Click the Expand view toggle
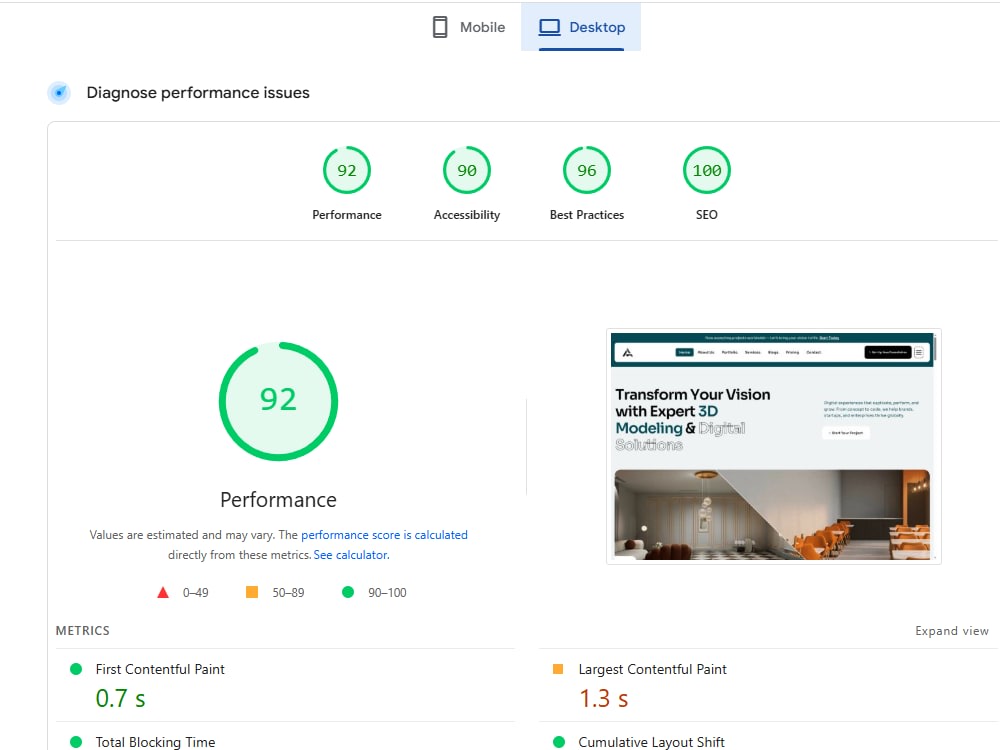 coord(952,631)
